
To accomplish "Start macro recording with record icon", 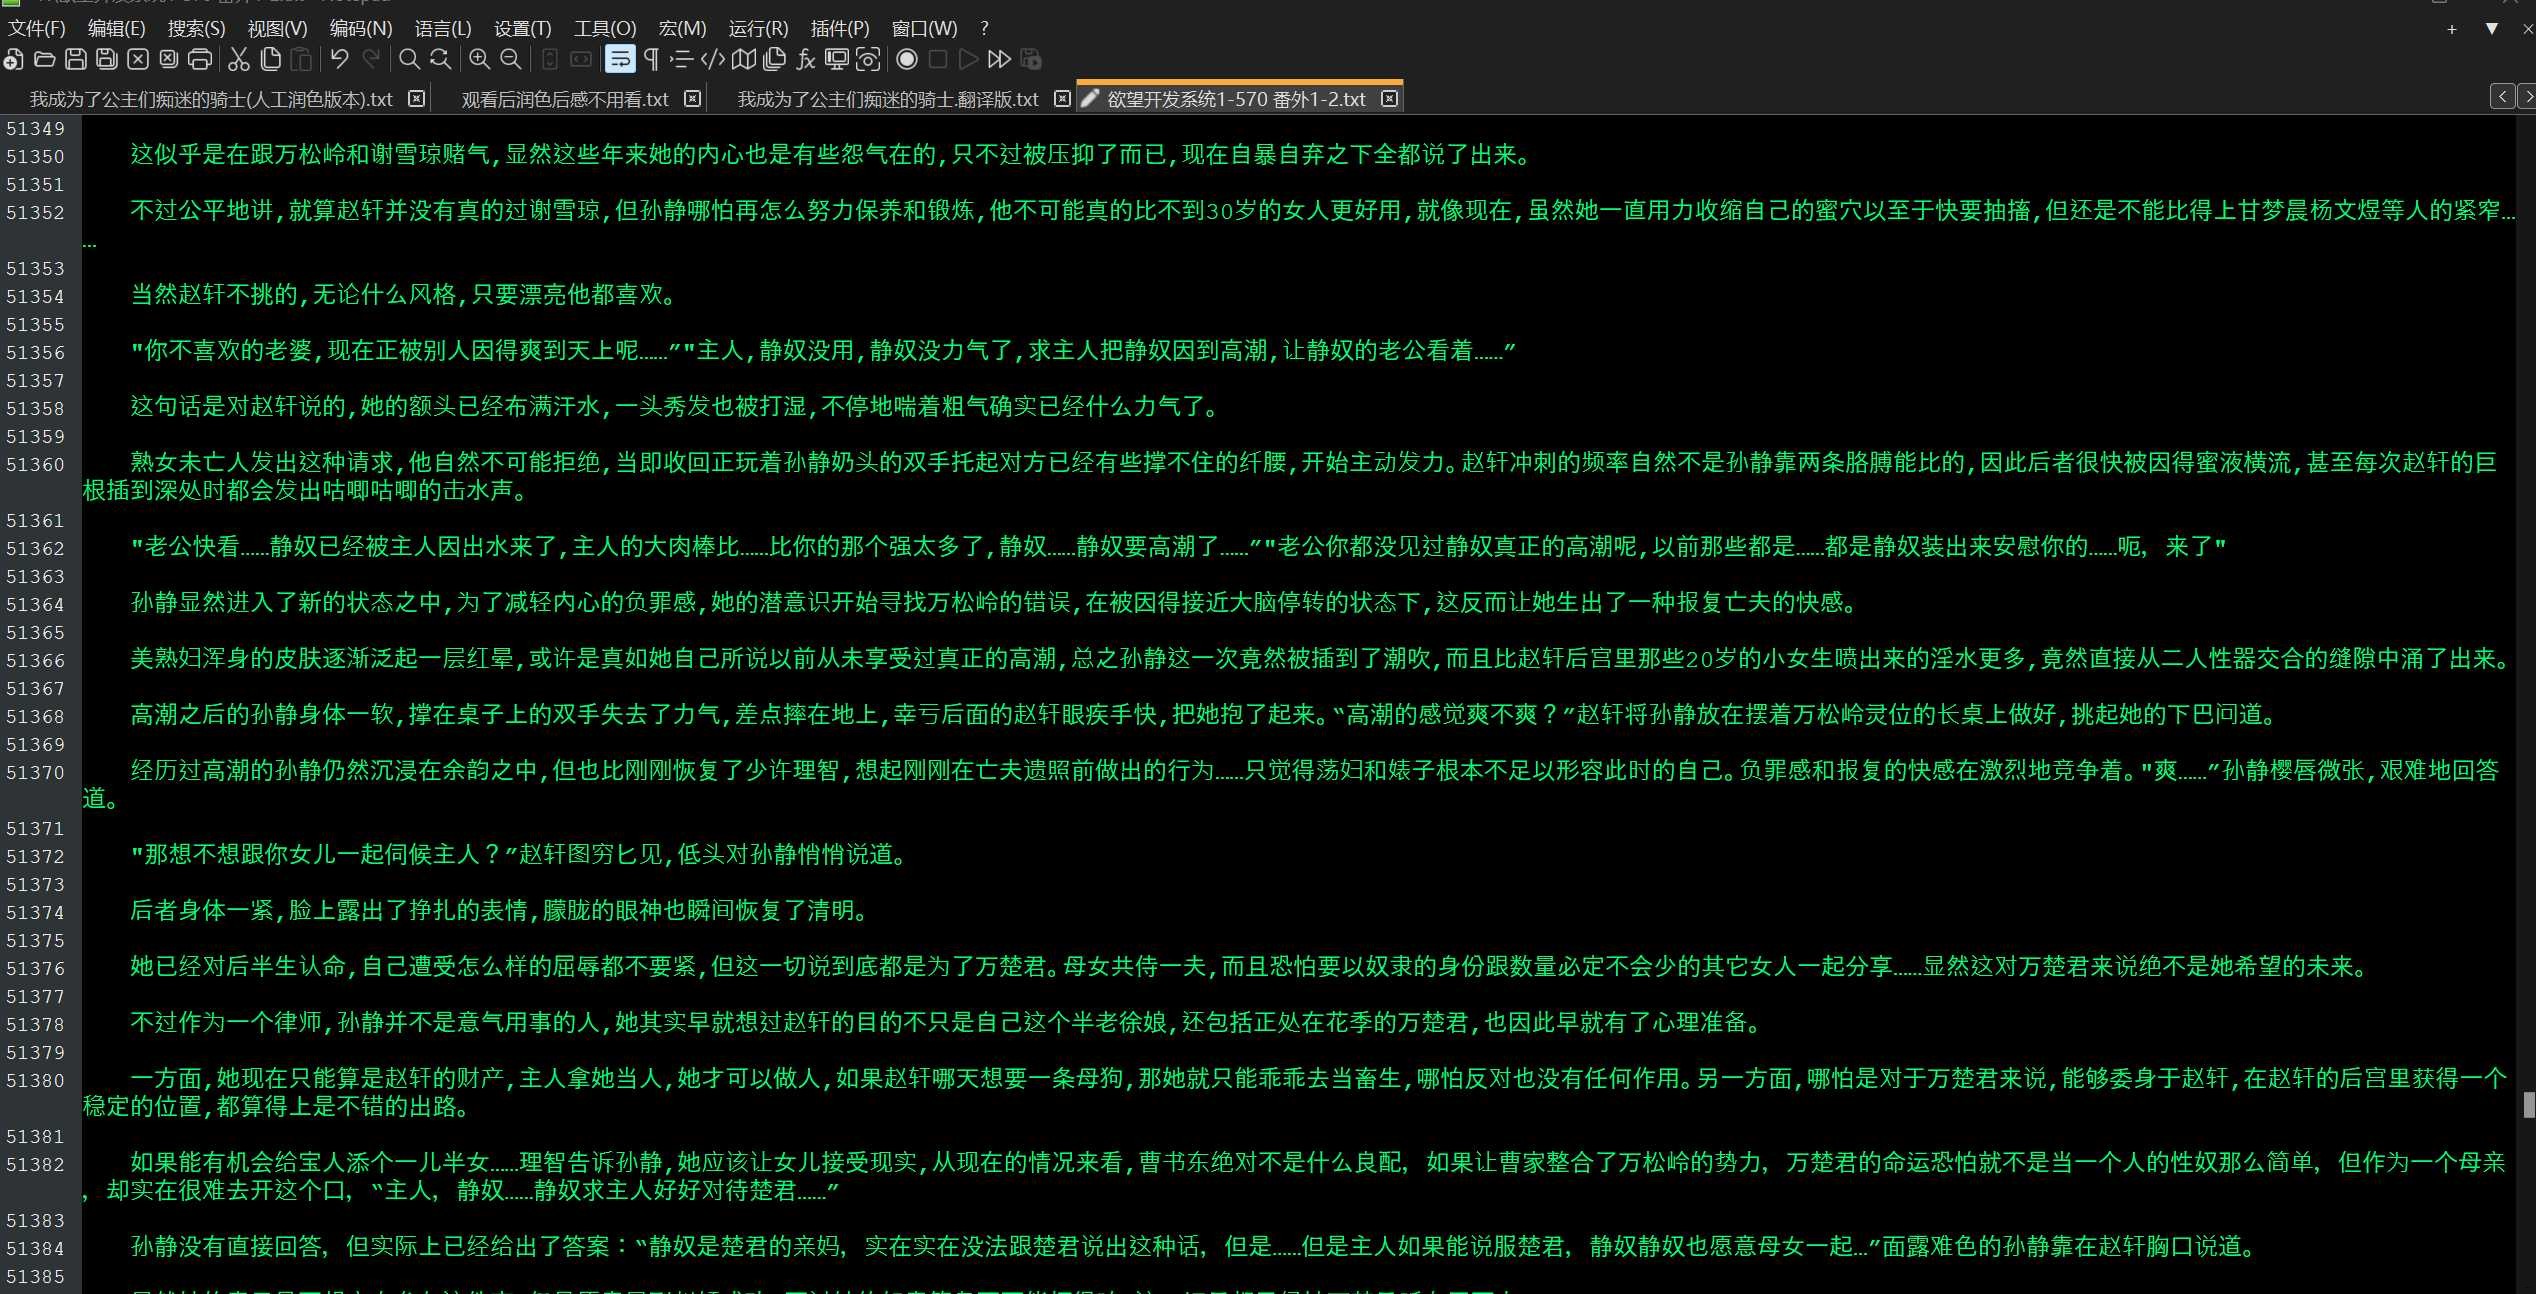I will pyautogui.click(x=907, y=60).
